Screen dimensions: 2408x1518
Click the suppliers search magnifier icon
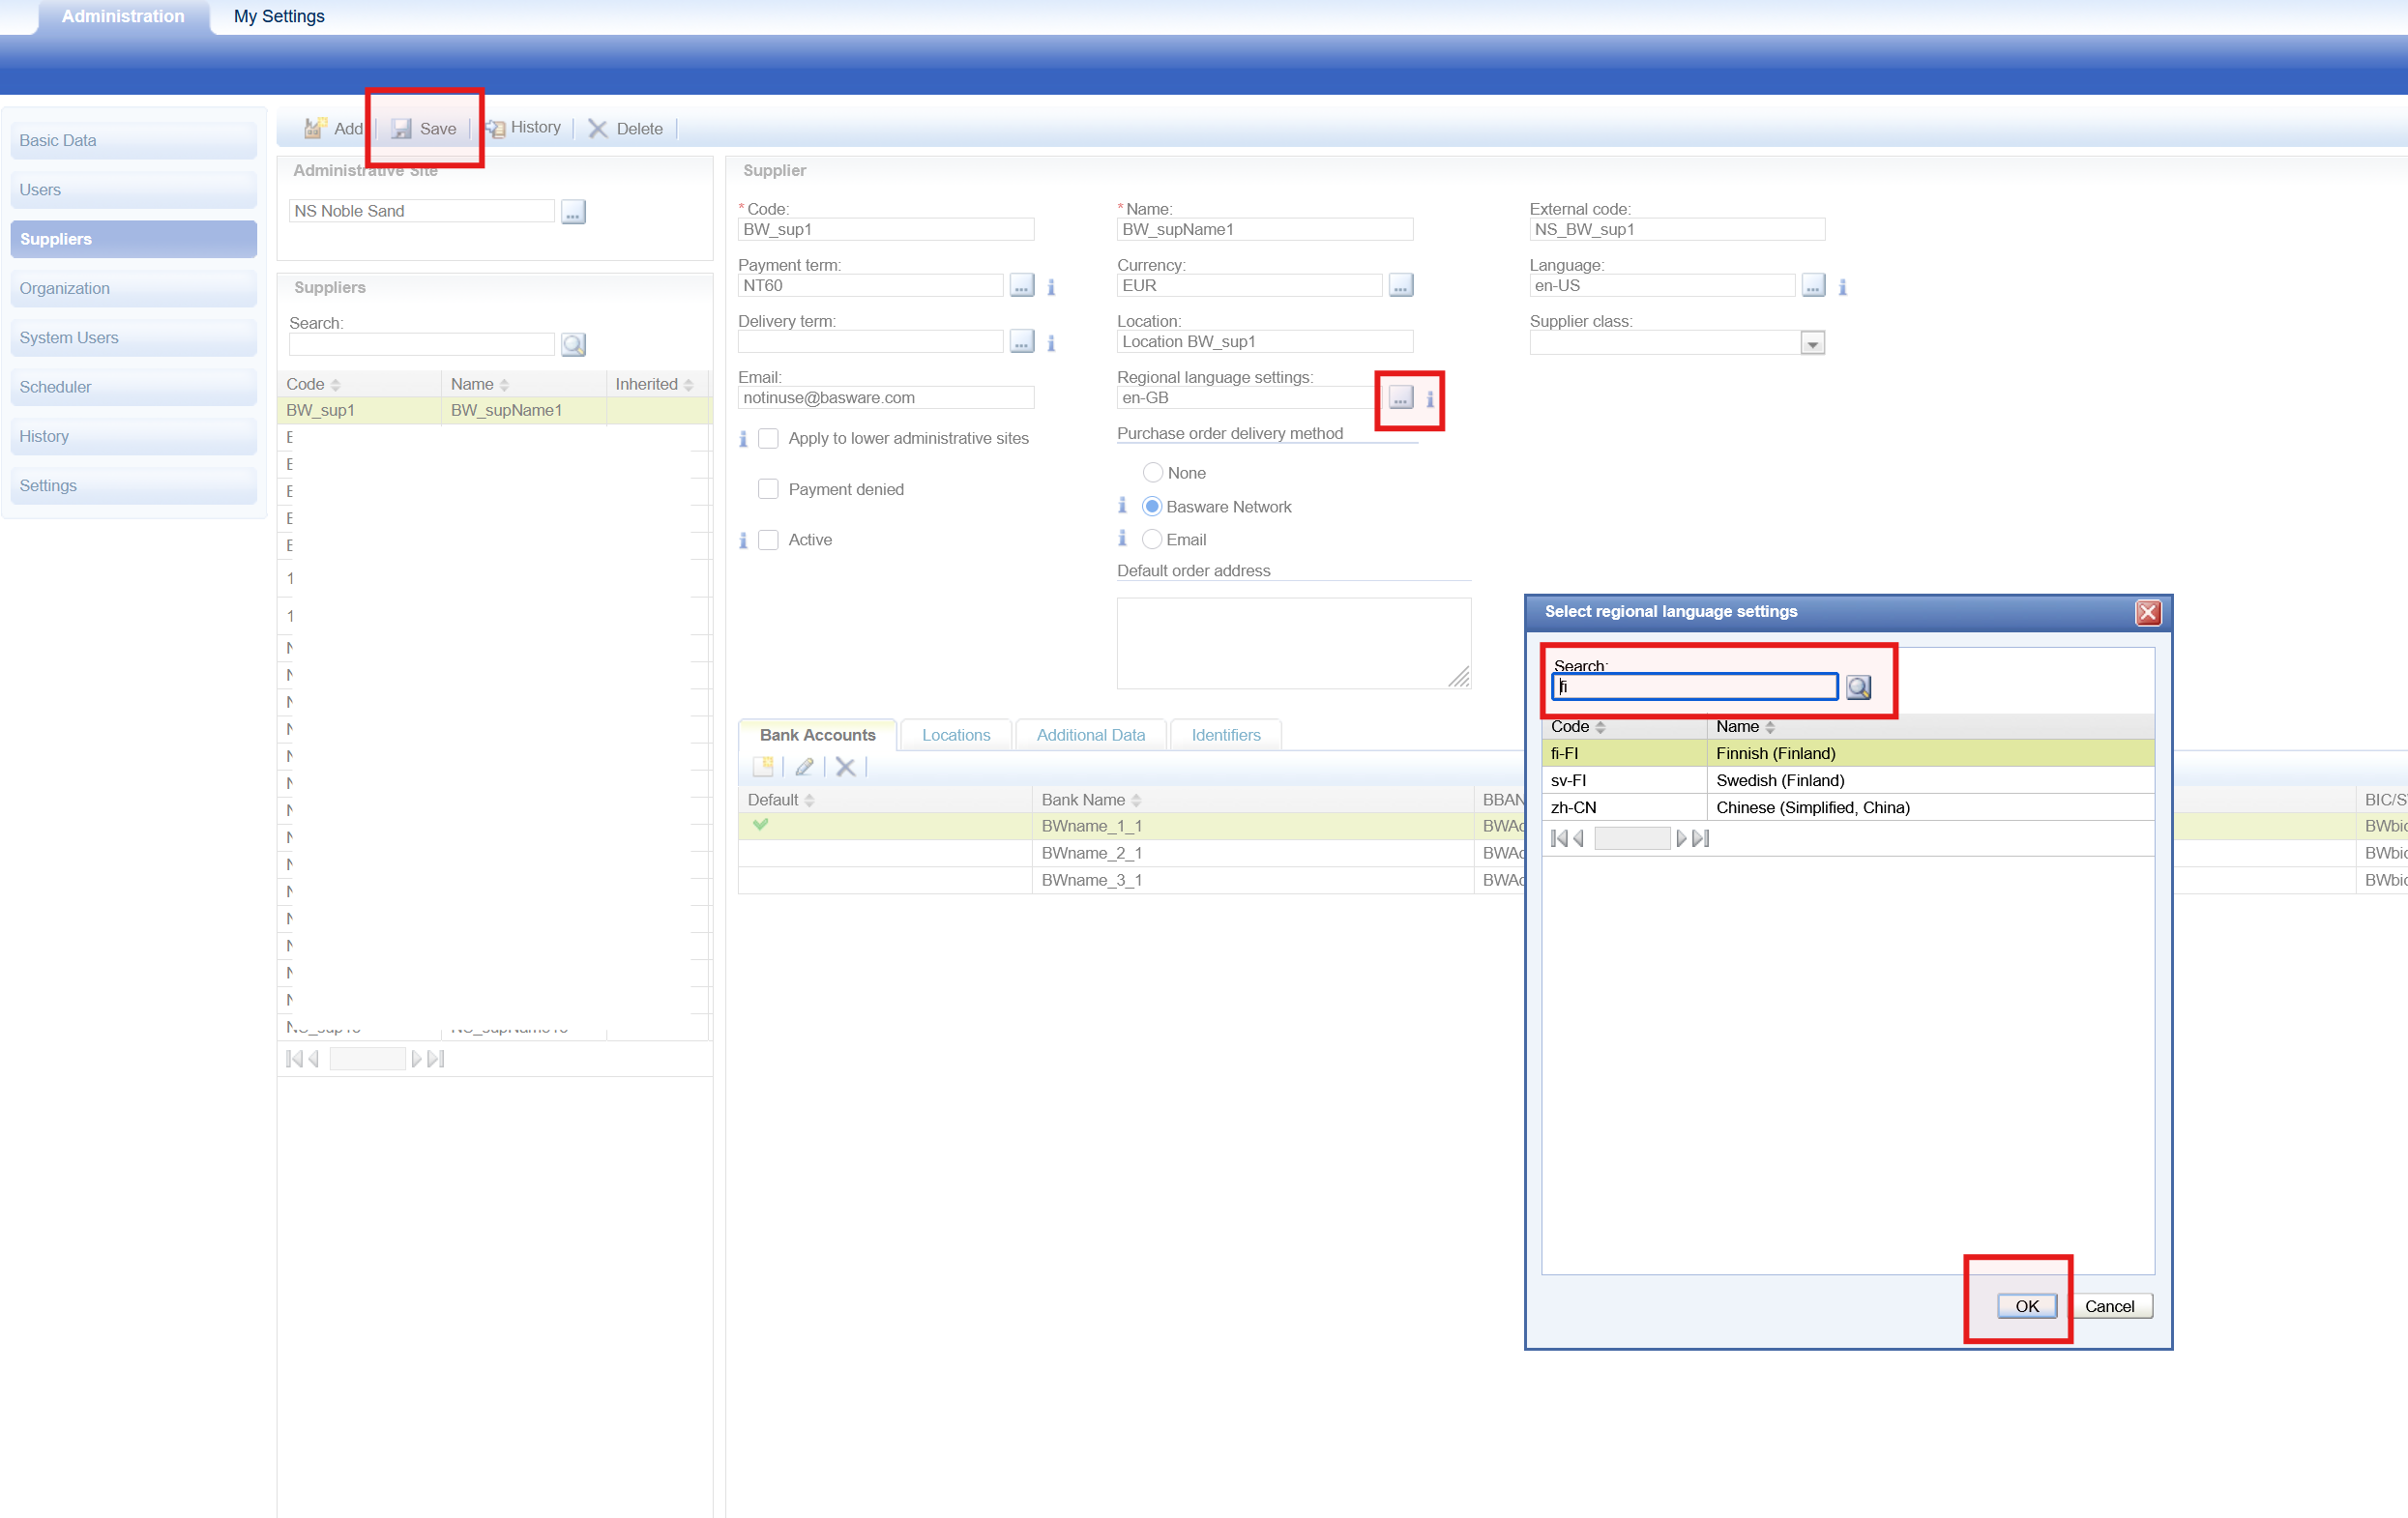pyautogui.click(x=573, y=345)
